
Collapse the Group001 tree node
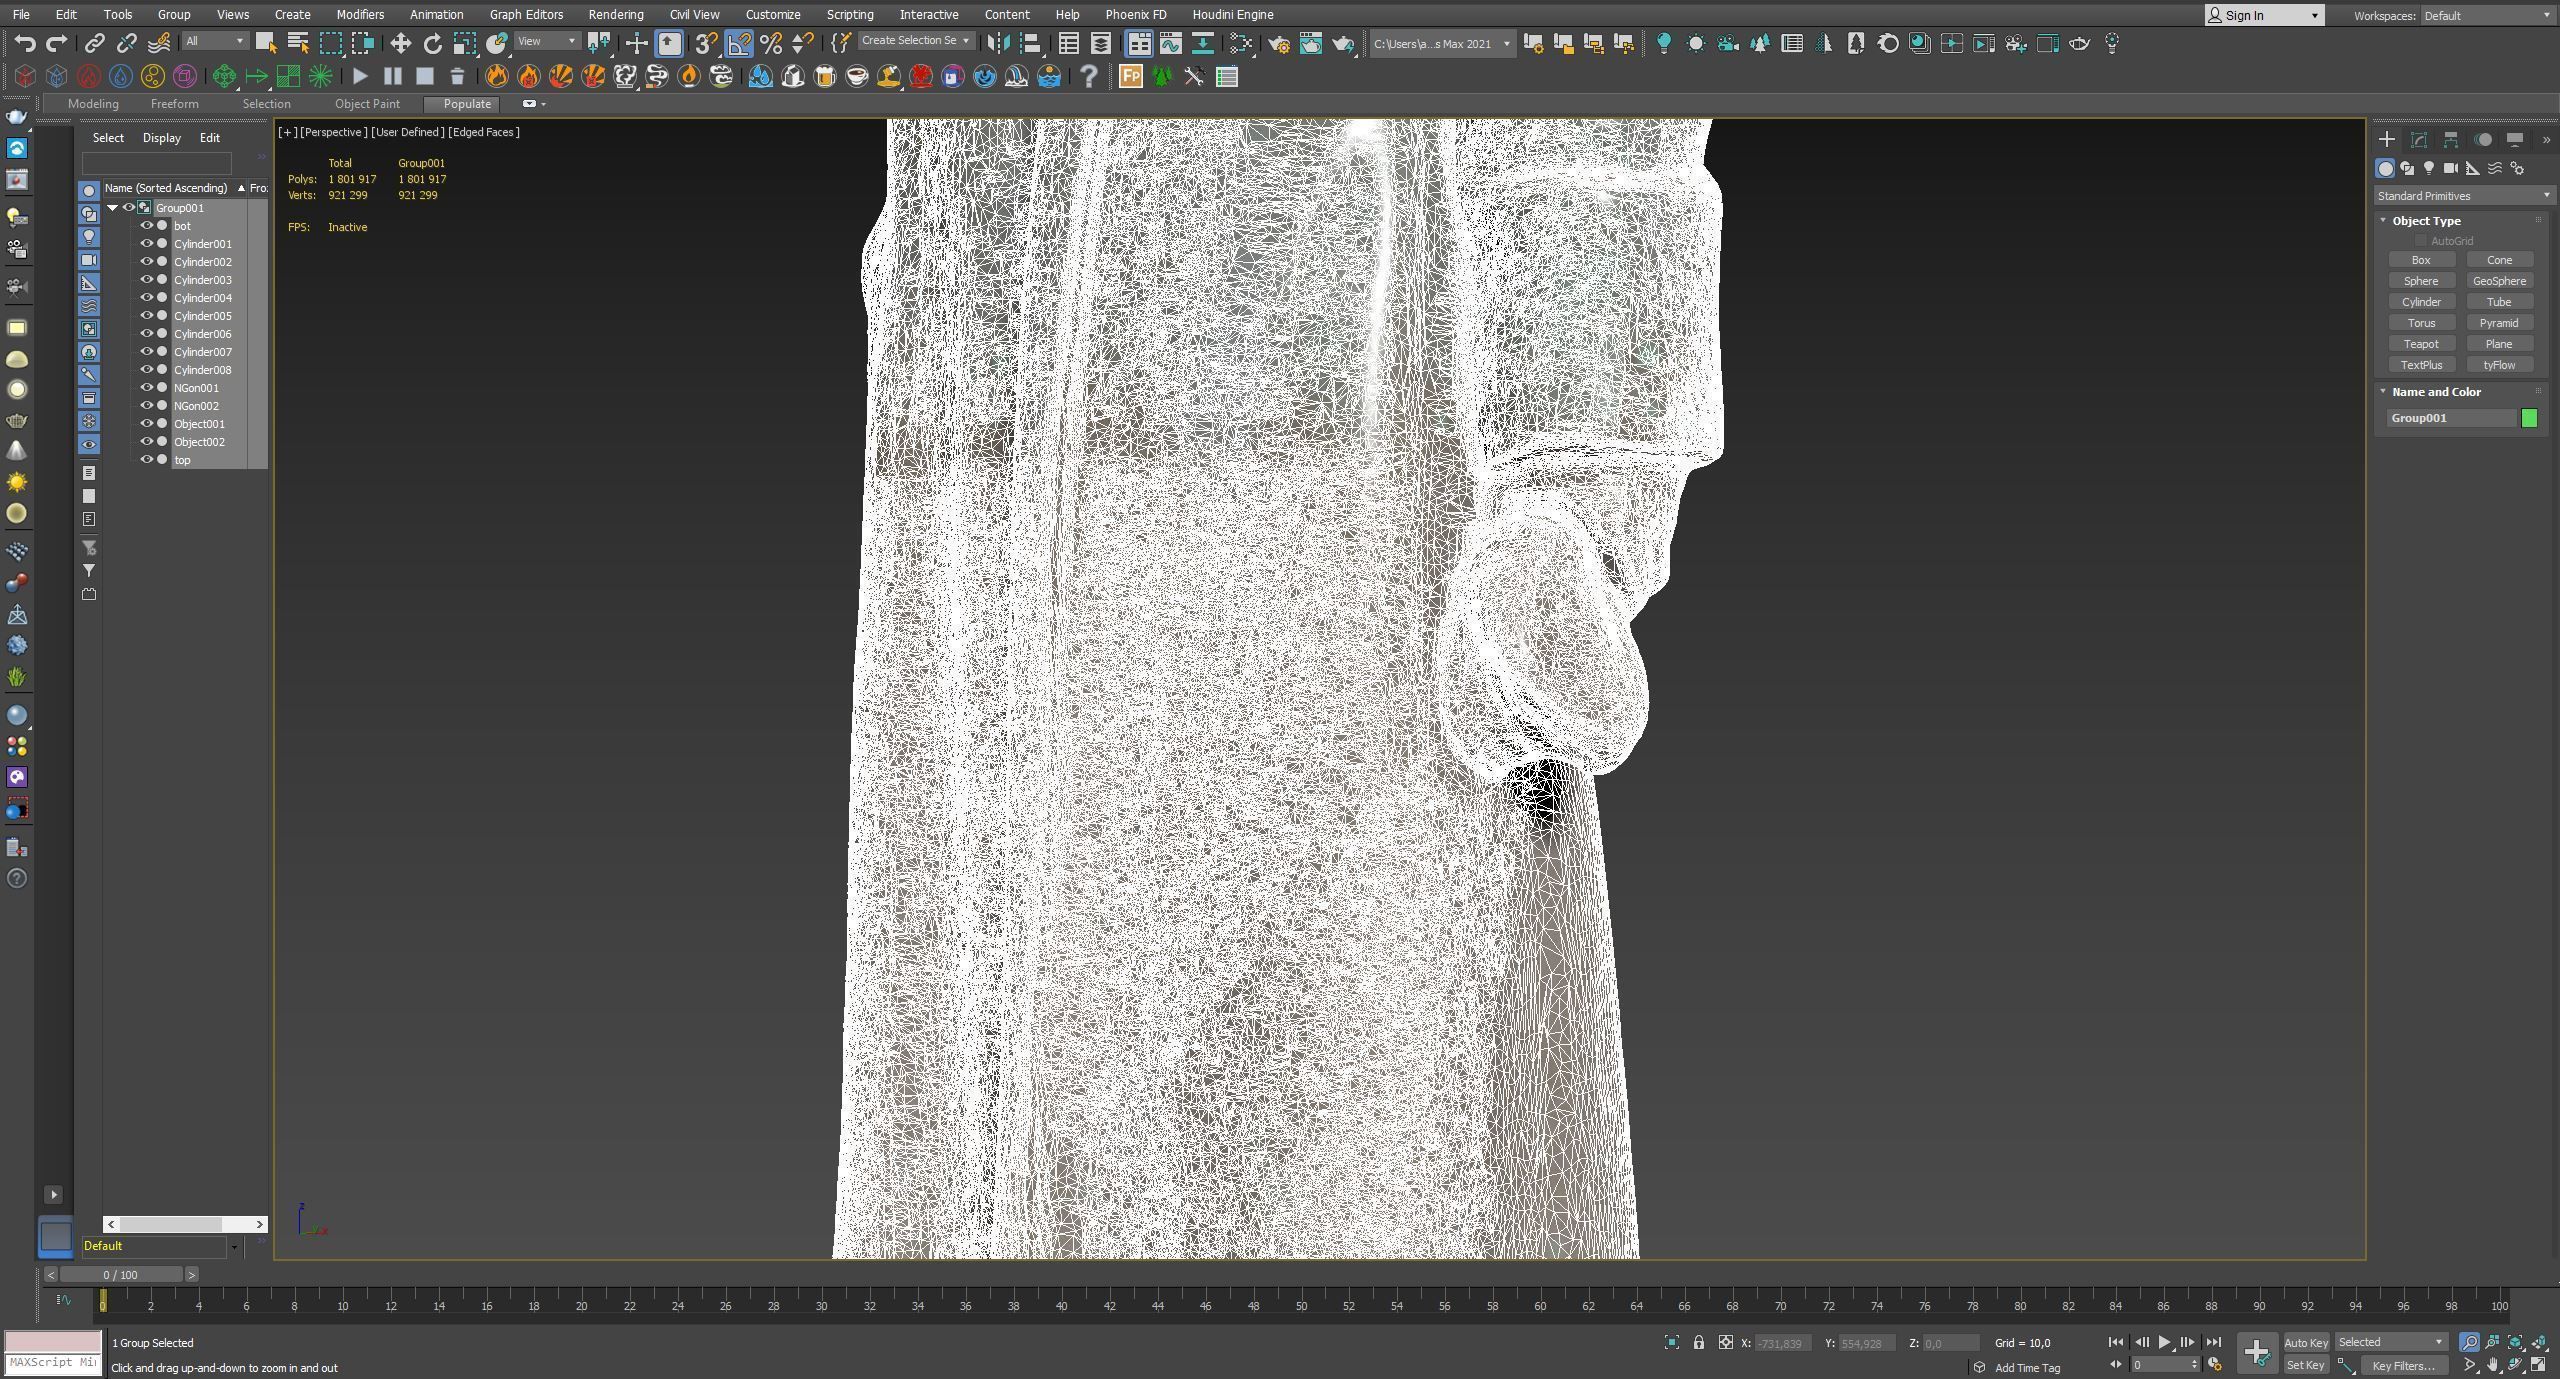click(x=113, y=208)
